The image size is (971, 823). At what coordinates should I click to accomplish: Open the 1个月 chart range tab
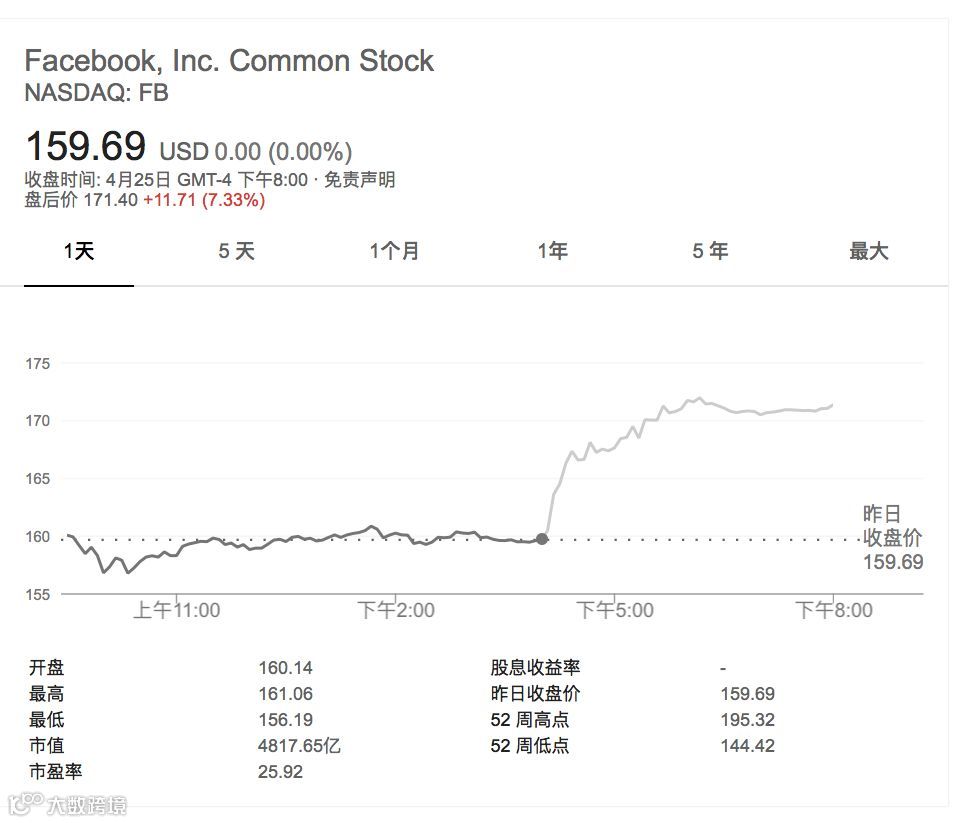[x=394, y=252]
